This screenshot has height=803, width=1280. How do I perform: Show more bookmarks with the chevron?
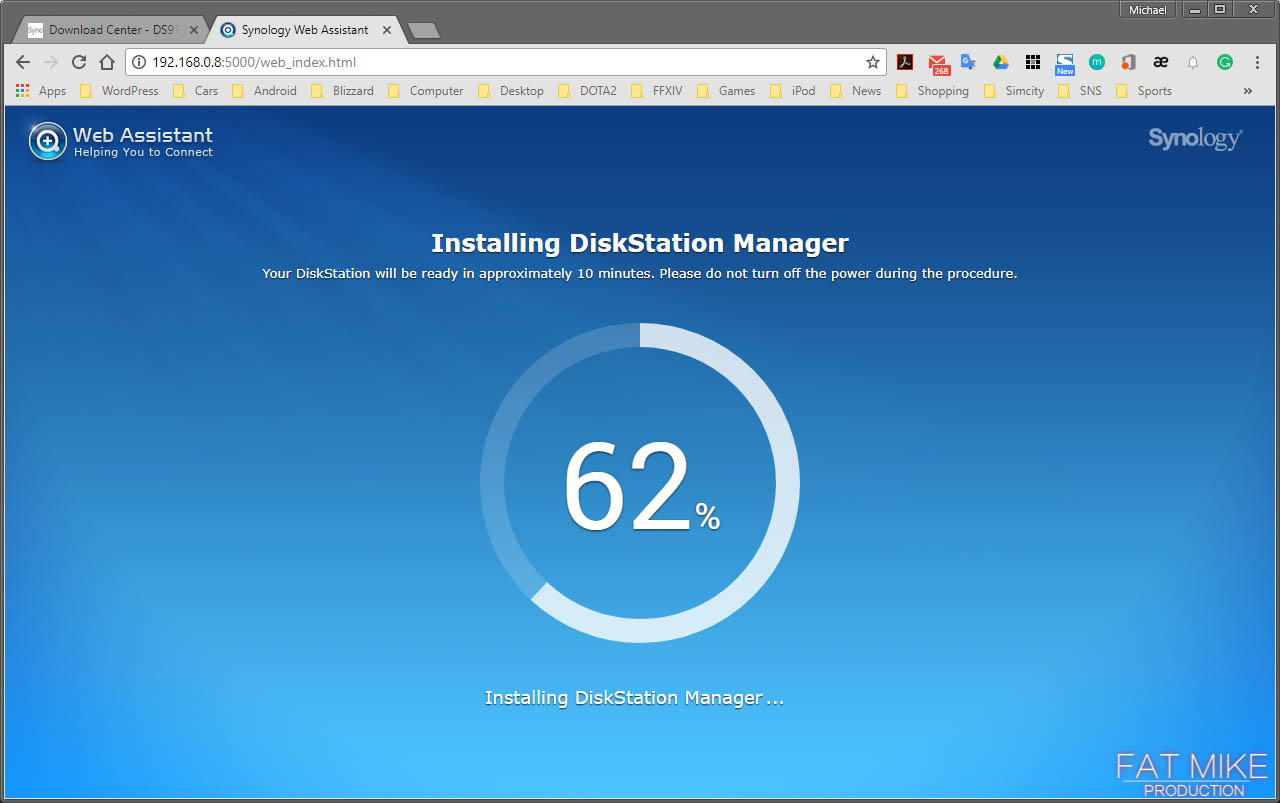pos(1248,91)
